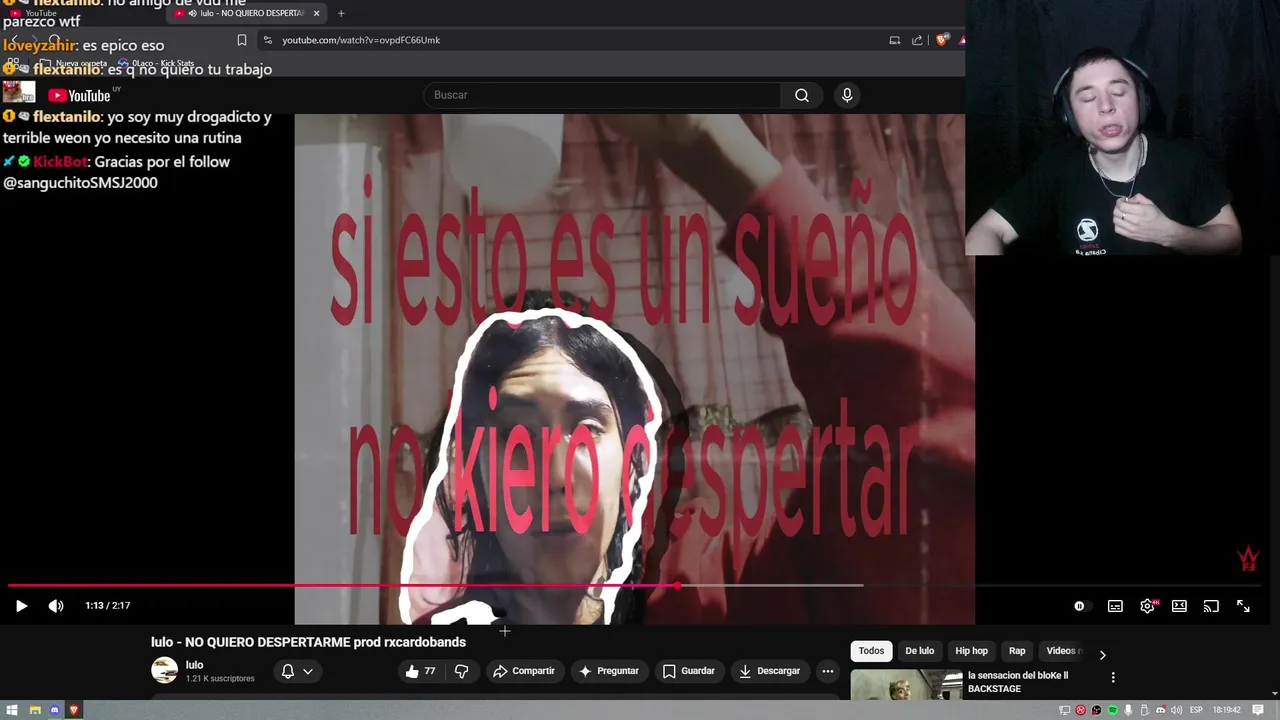Open the player settings gear
This screenshot has width=1280, height=720.
pos(1147,606)
